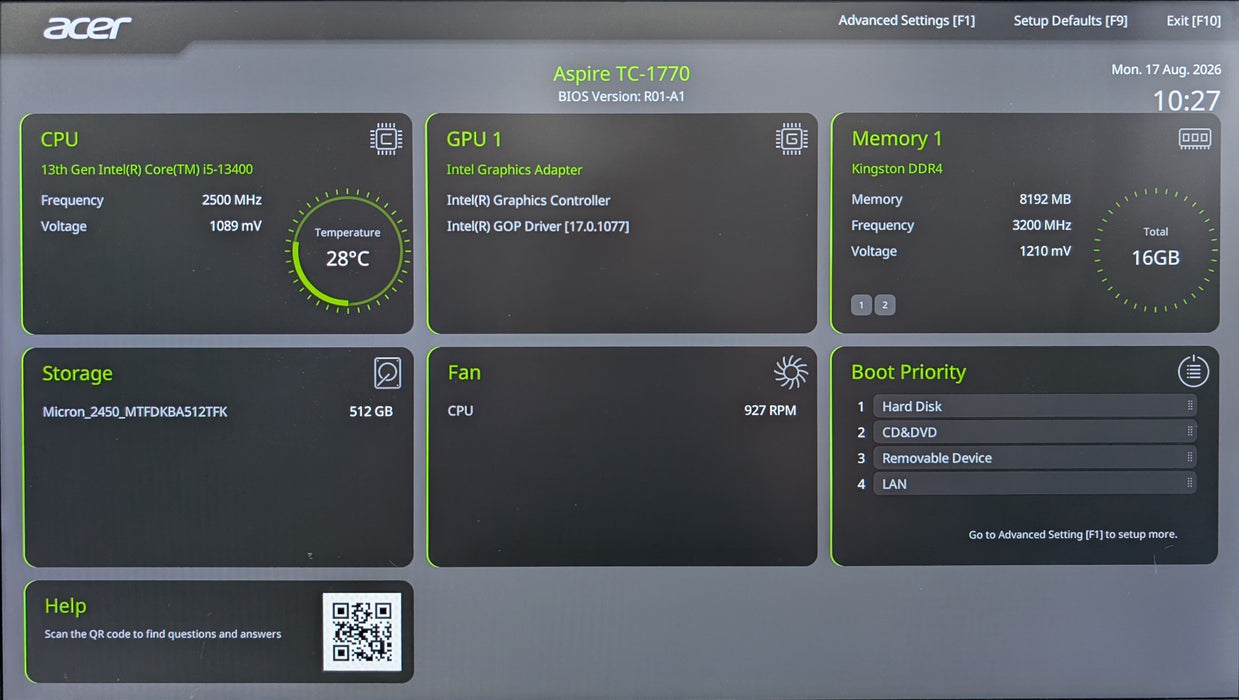
Task: Click the GPU 1 heading
Action: (474, 139)
